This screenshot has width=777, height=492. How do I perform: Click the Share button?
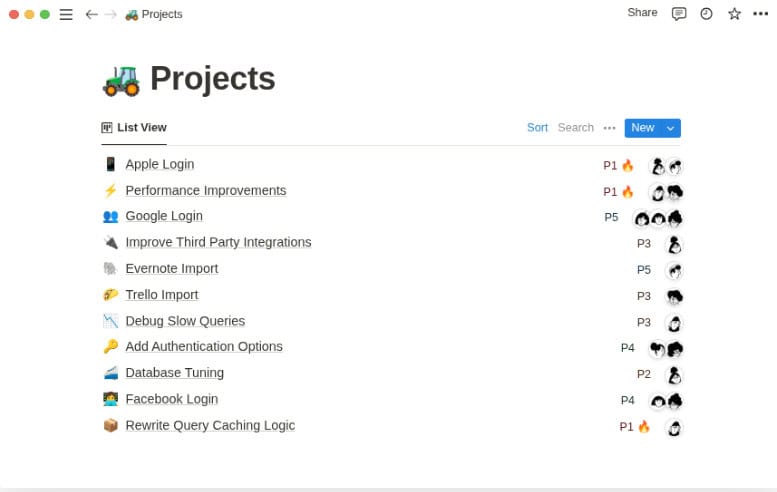[x=642, y=13]
